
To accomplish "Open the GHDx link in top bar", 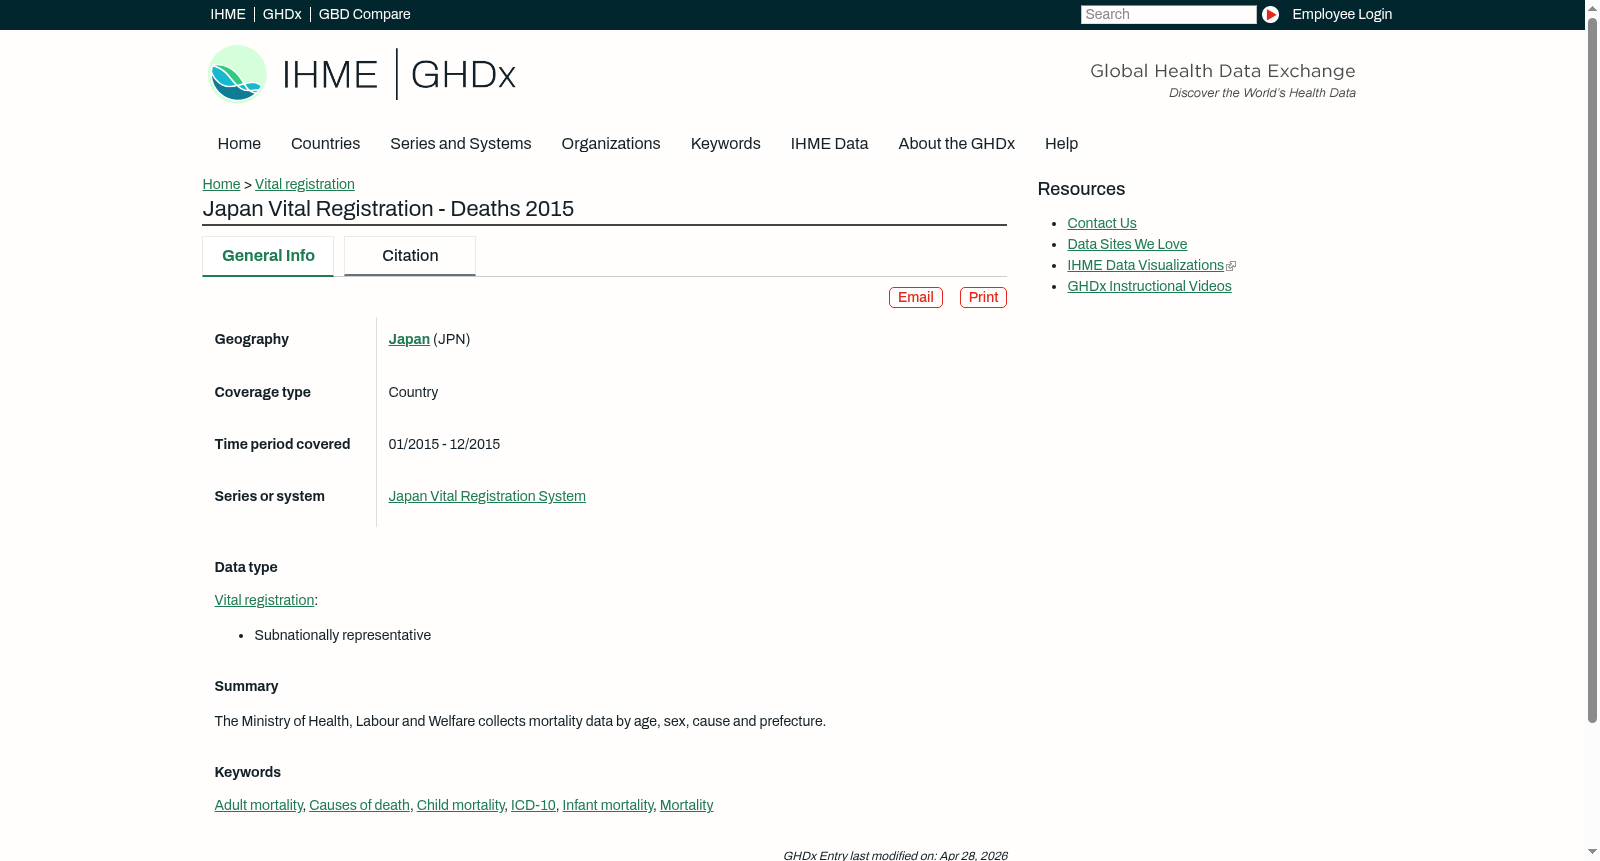I will pyautogui.click(x=282, y=14).
